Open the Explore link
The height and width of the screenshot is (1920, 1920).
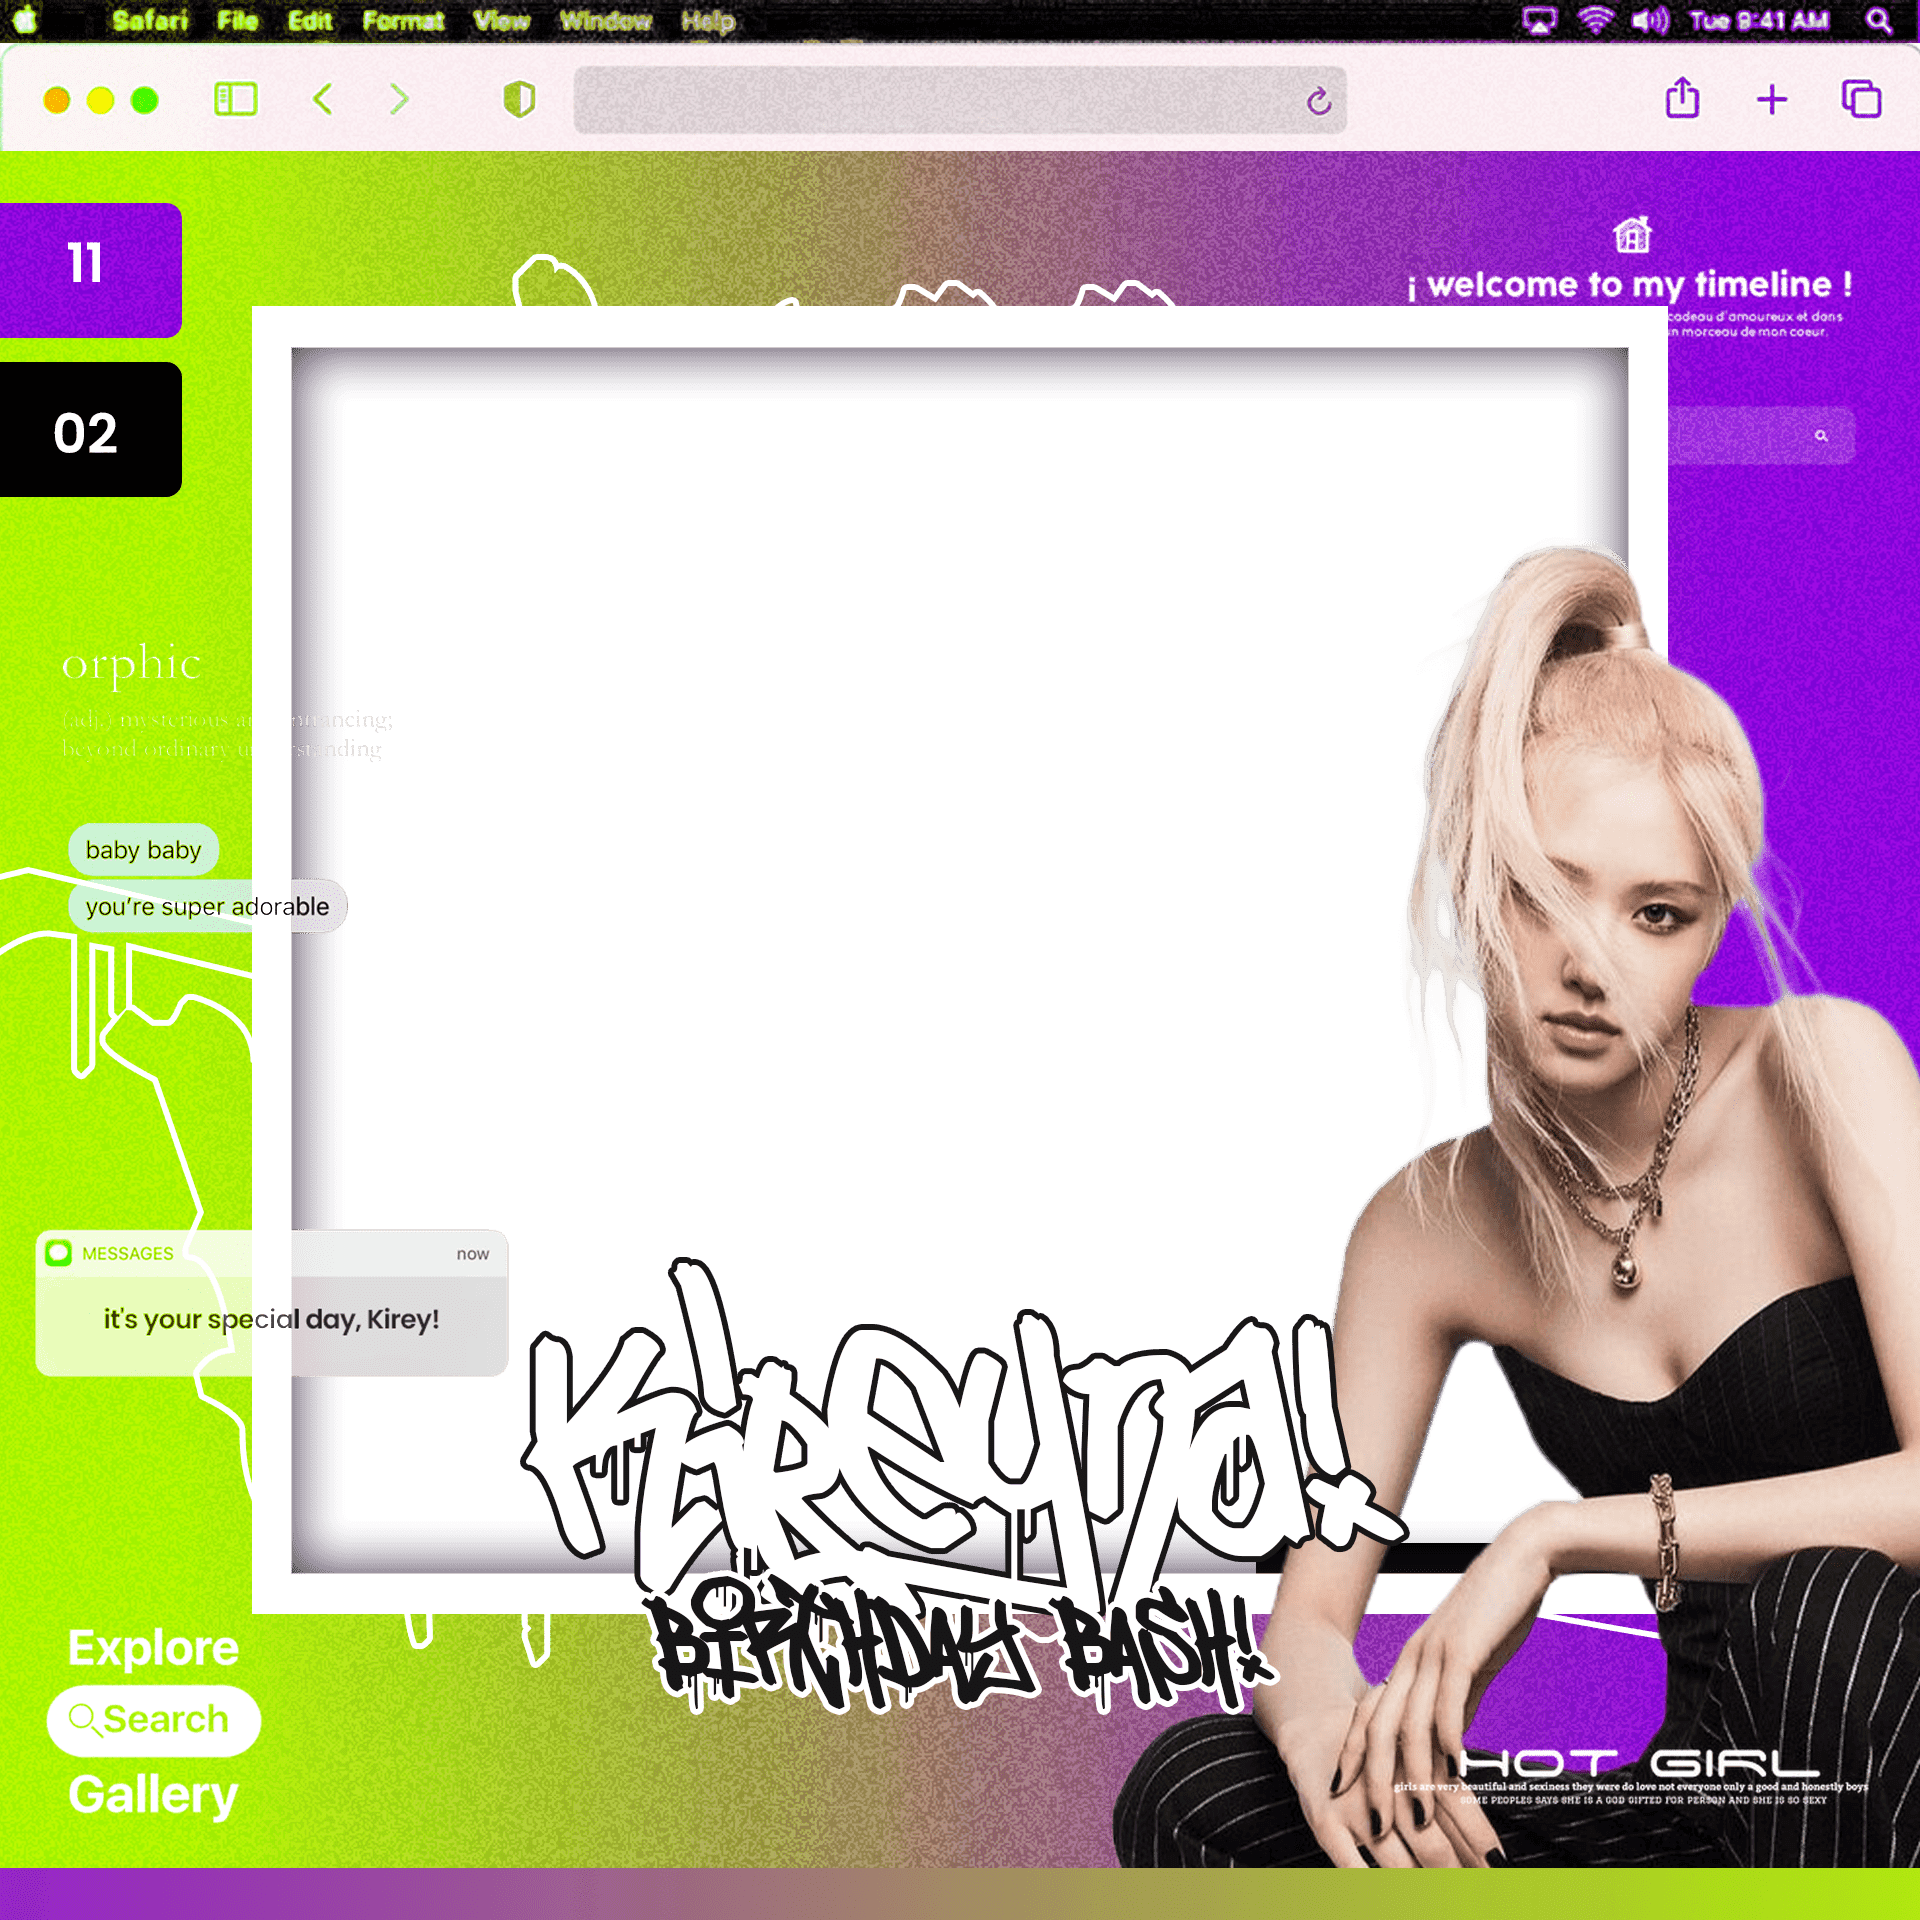[x=153, y=1648]
